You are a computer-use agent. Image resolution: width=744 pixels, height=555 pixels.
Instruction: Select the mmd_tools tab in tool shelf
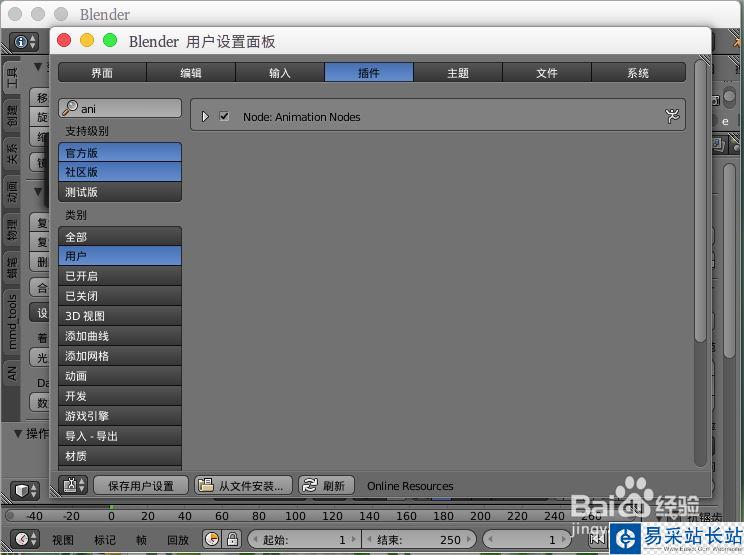click(x=12, y=322)
